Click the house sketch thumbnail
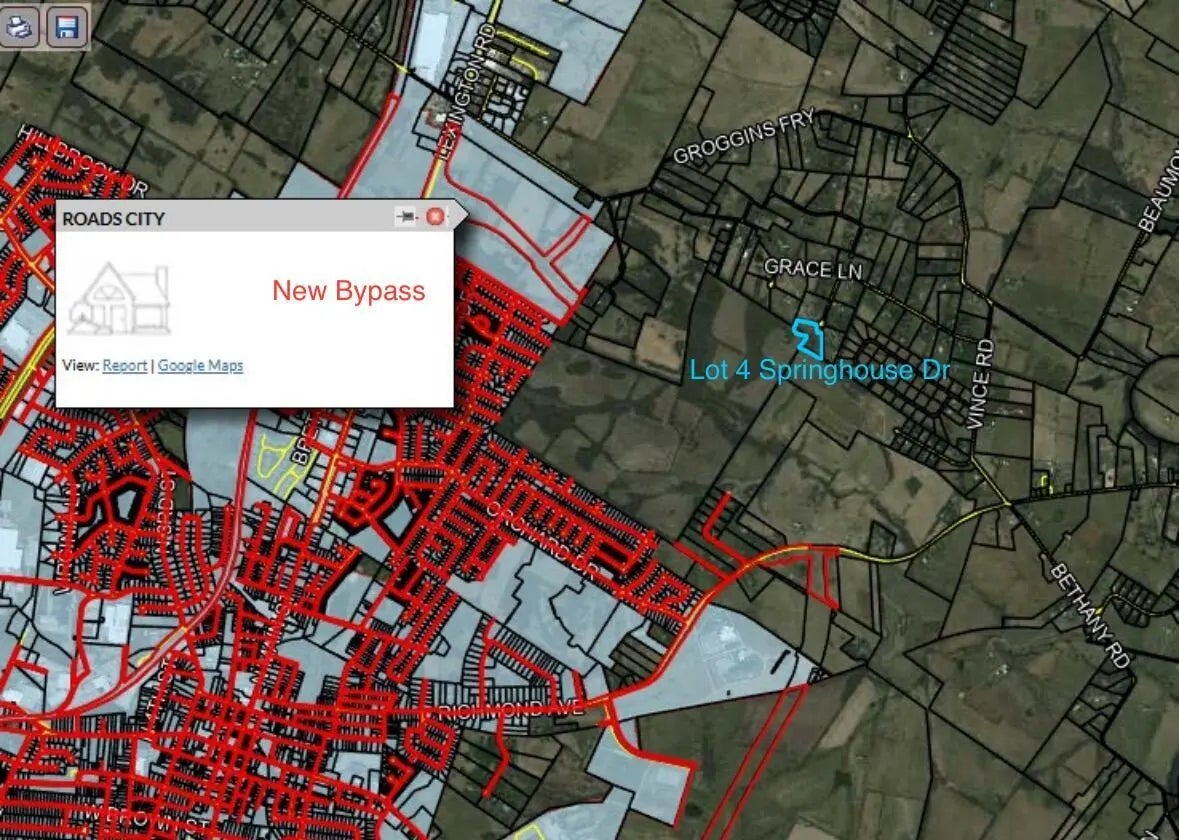This screenshot has height=840, width=1179. click(120, 299)
